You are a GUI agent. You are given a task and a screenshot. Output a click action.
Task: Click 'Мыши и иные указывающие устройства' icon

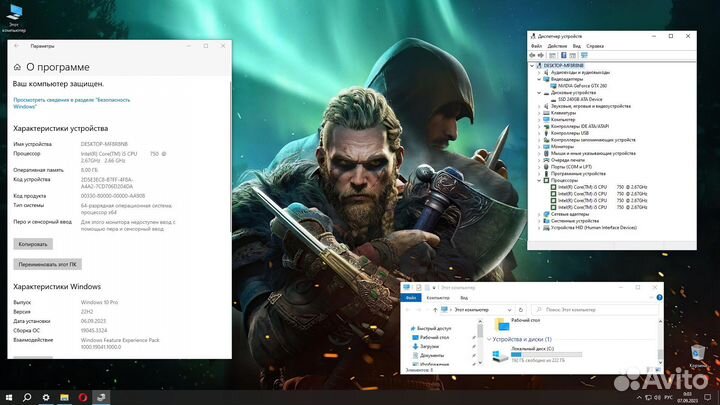(x=546, y=153)
